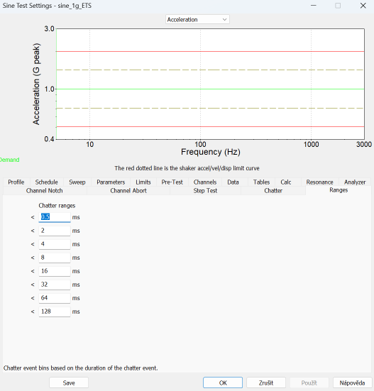Image resolution: width=374 pixels, height=391 pixels.
Task: Open the Resonance tab
Action: pos(320,182)
